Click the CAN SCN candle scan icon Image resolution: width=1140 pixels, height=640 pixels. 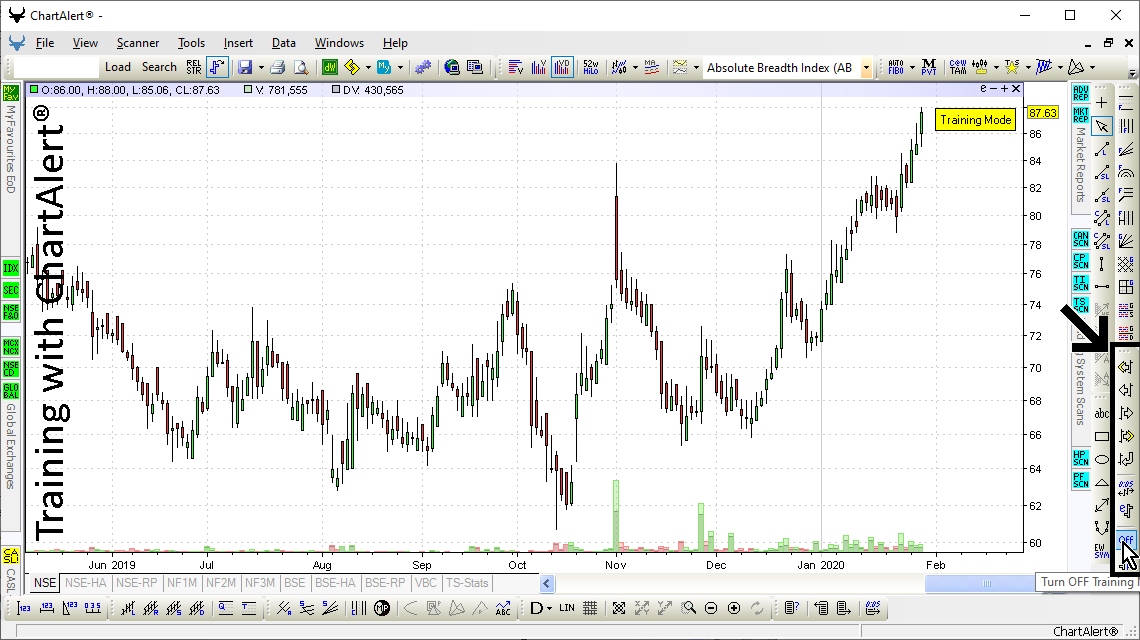coord(1080,239)
